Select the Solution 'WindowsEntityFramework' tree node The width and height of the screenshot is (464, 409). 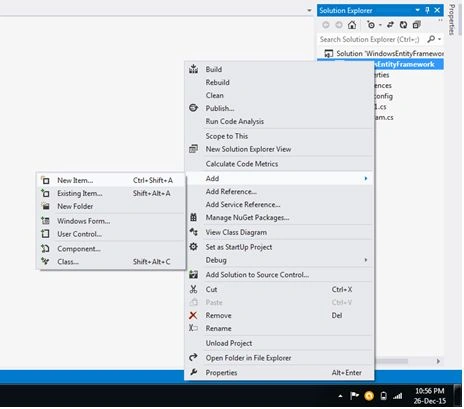point(384,54)
